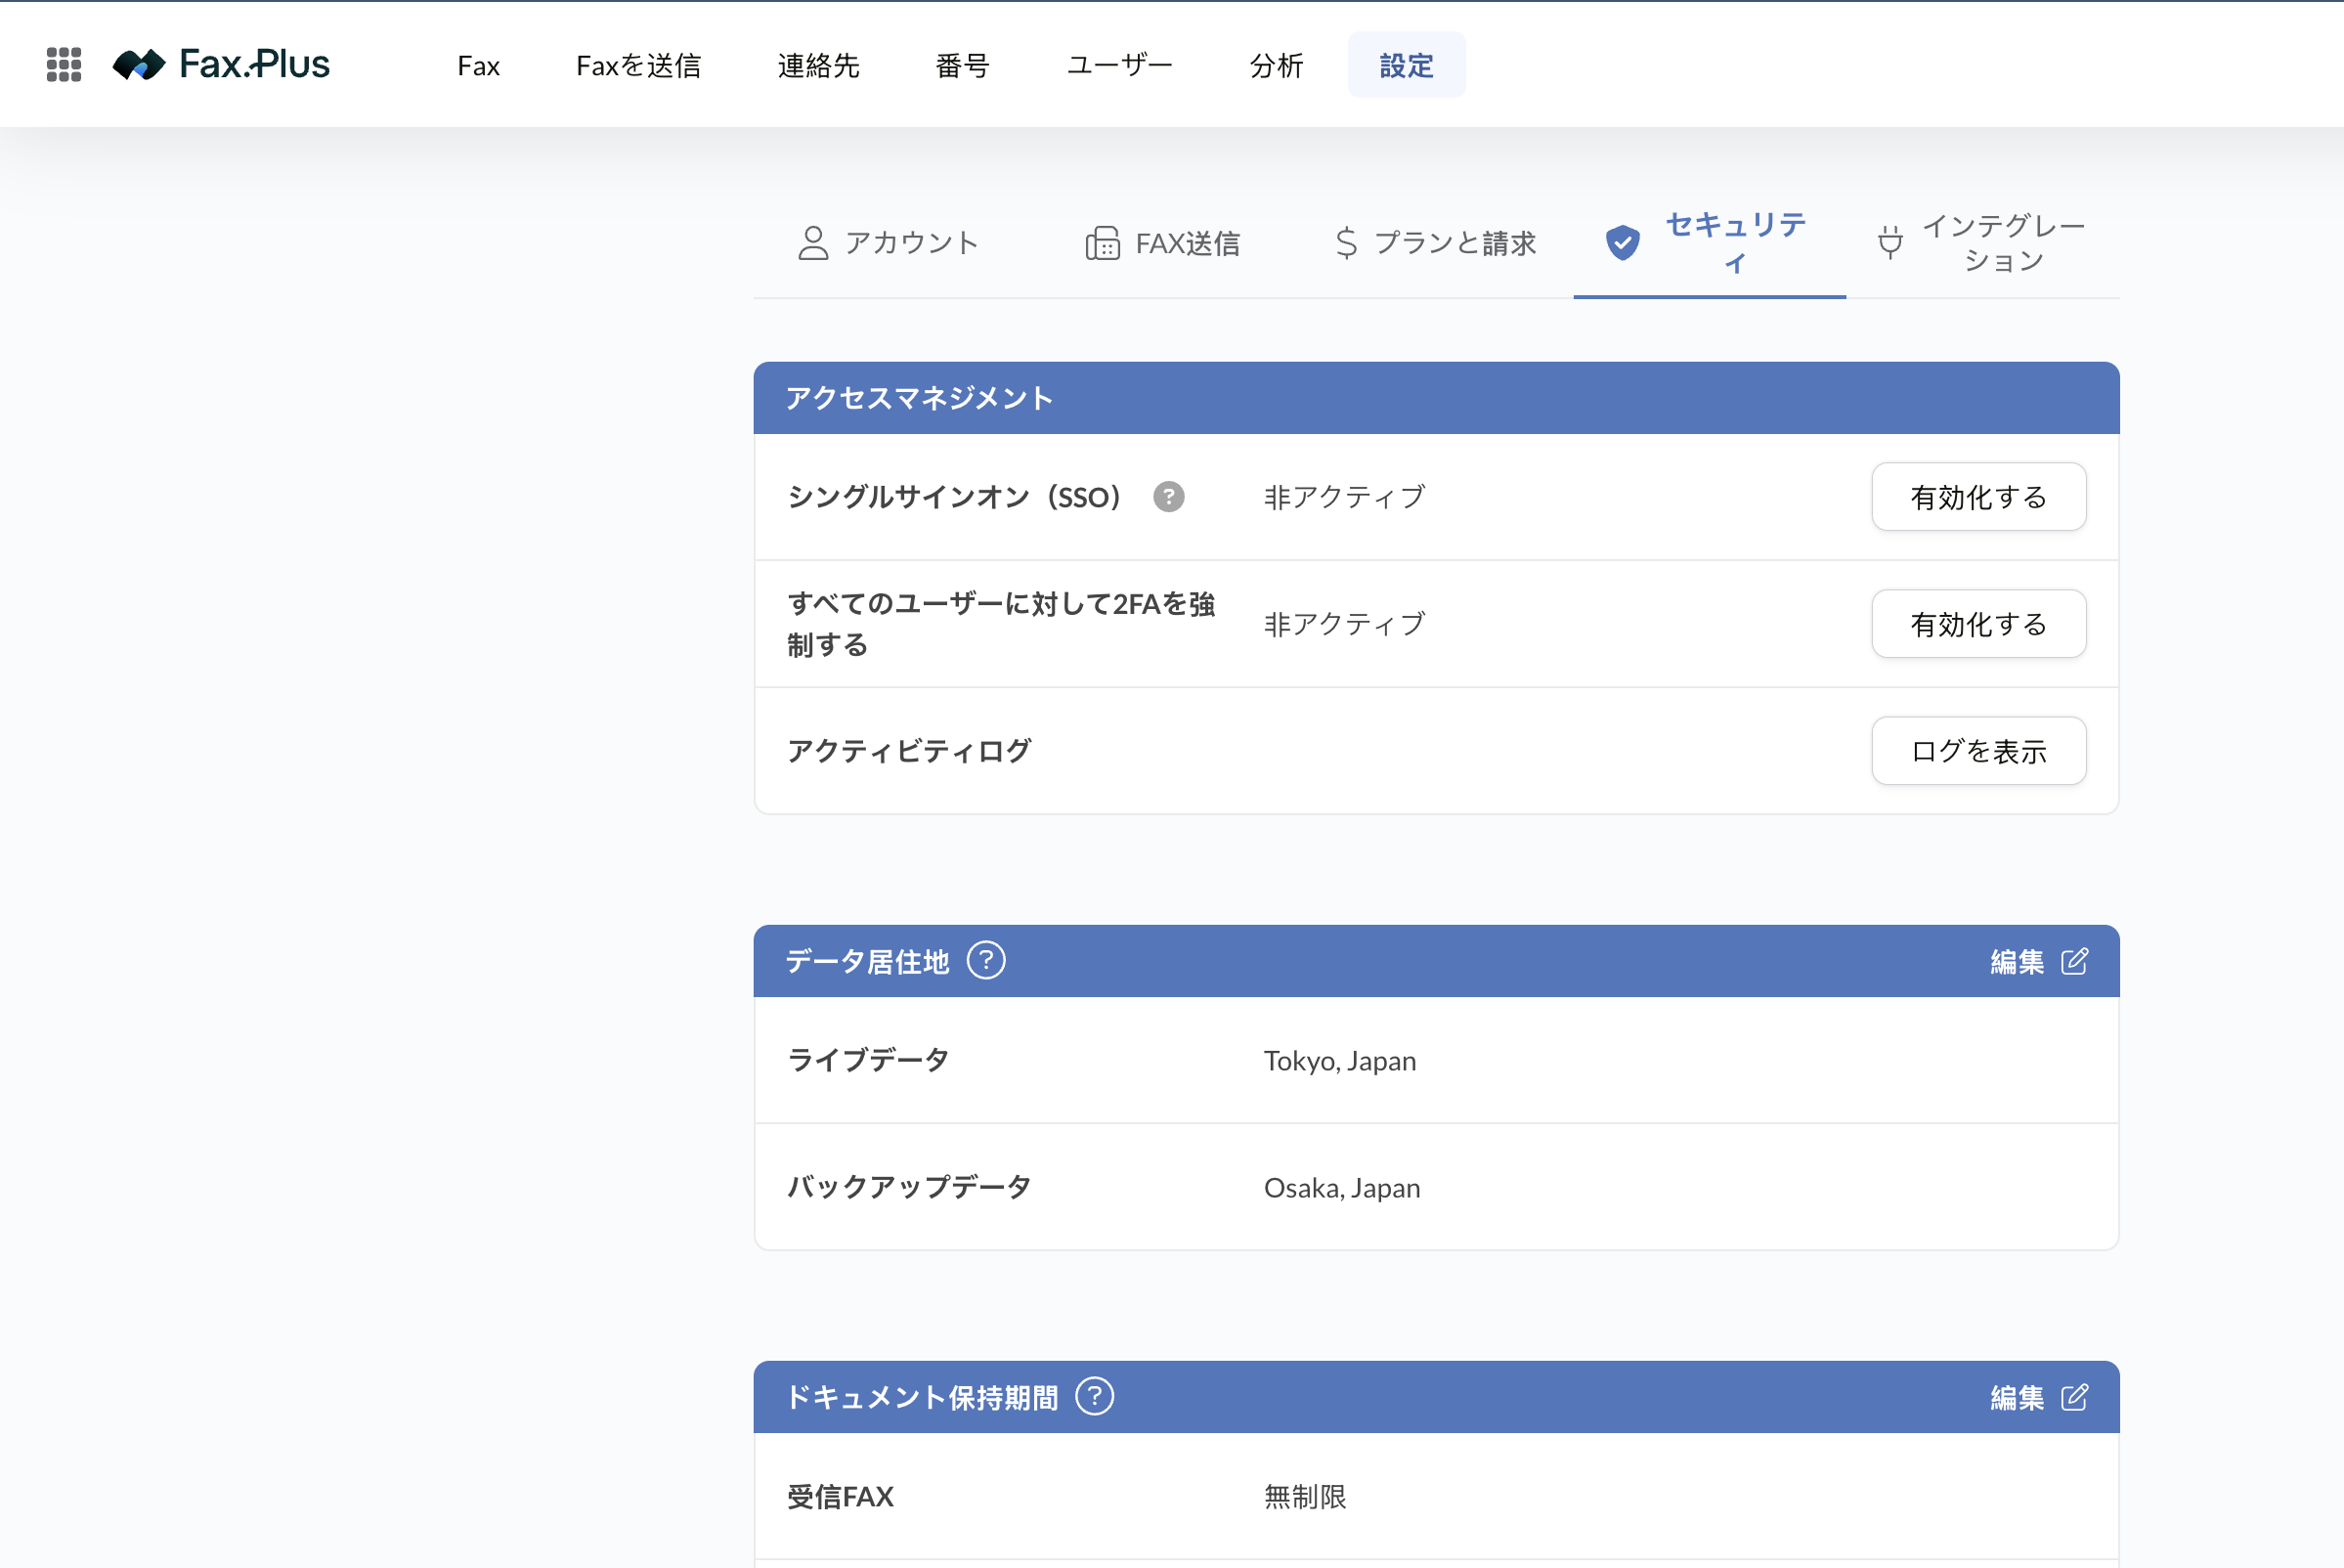Click the Tokyo, Japan value
This screenshot has height=1568, width=2344.
1340,1060
